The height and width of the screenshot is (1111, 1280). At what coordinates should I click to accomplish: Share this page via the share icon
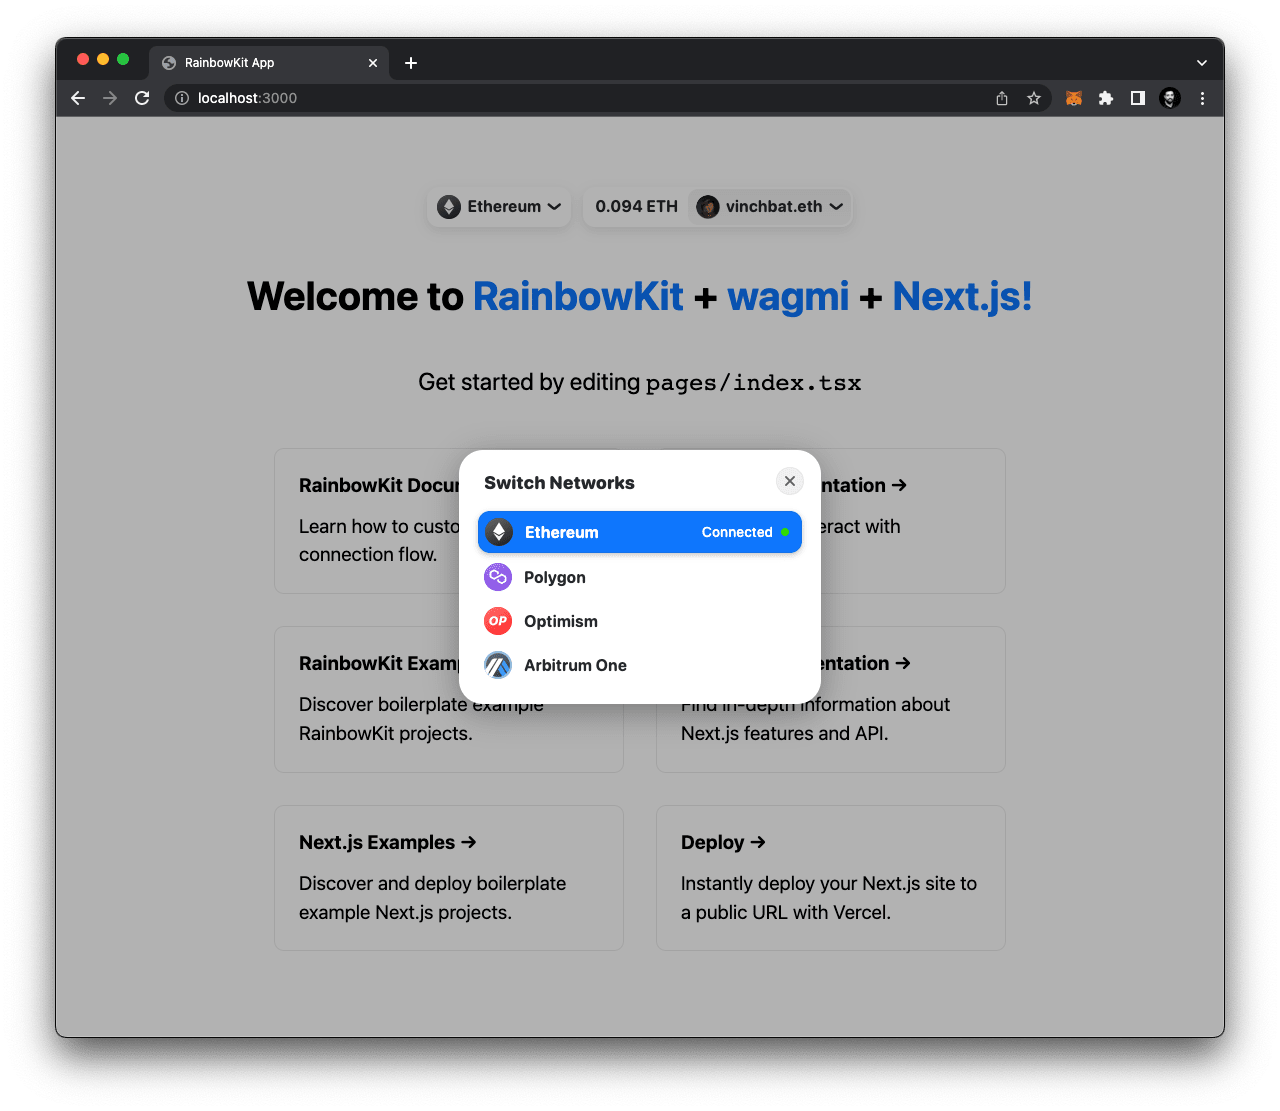[1002, 98]
